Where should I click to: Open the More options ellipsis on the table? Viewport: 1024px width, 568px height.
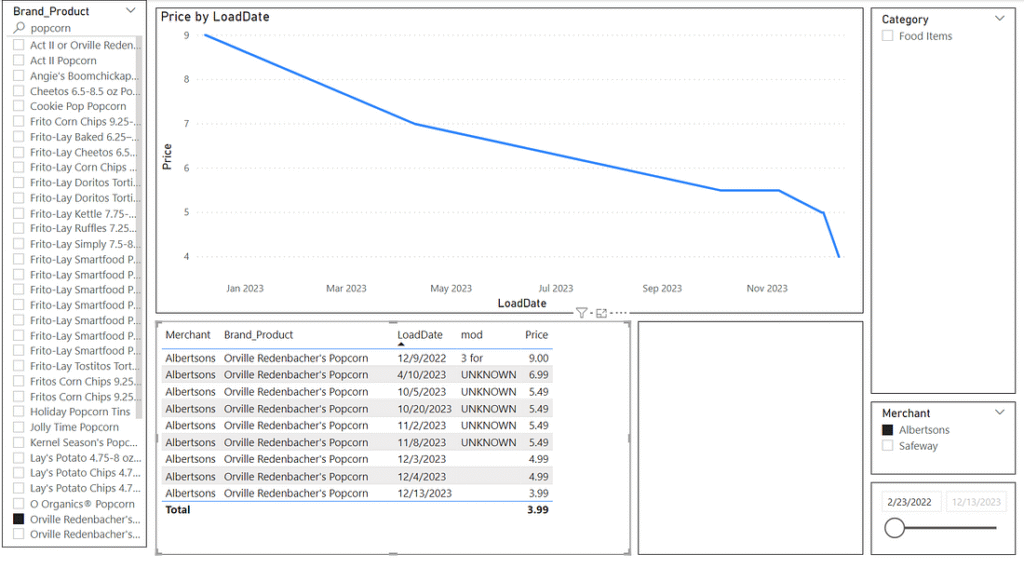(618, 313)
